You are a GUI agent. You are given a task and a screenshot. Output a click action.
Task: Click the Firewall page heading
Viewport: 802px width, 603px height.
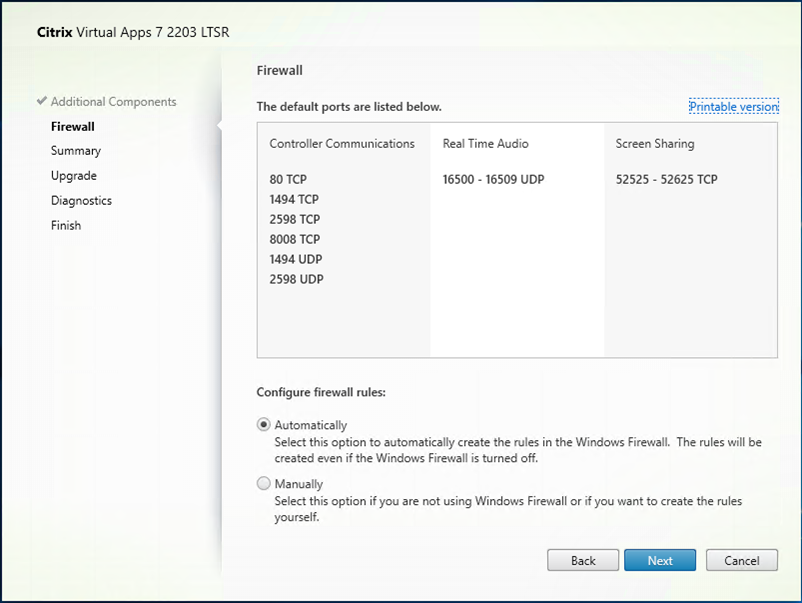[x=280, y=71]
